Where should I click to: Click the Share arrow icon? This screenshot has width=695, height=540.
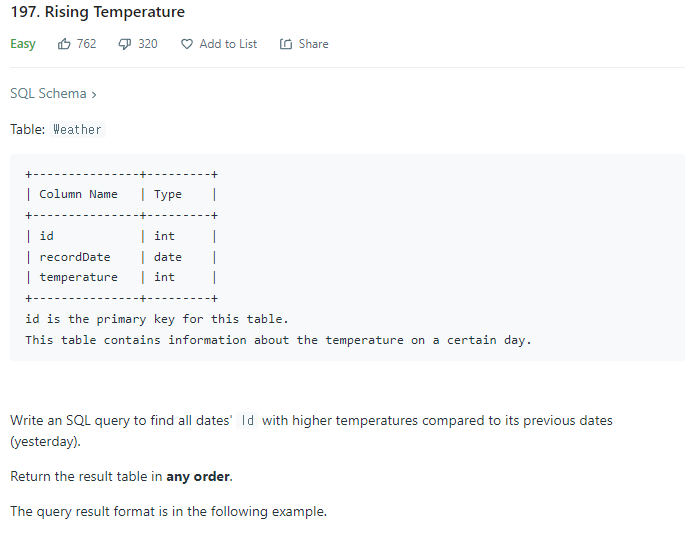[286, 44]
